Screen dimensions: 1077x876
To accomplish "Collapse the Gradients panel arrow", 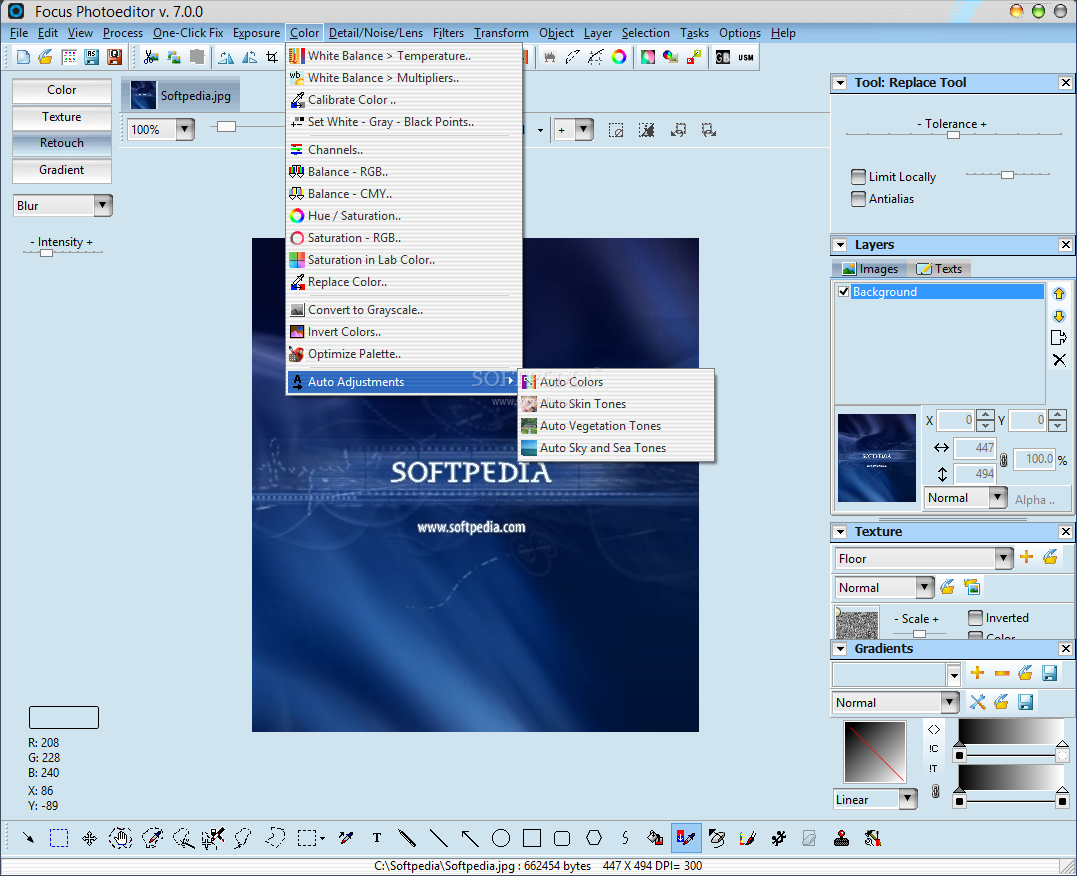I will [839, 649].
